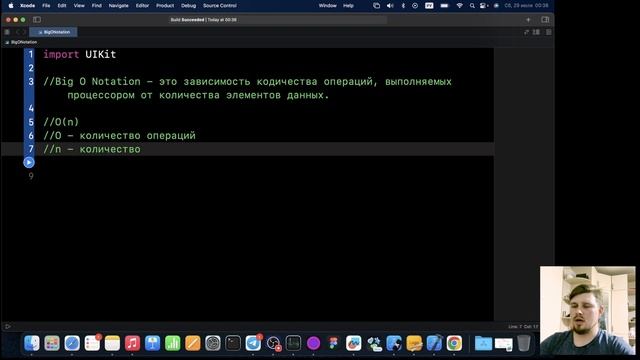Click the Bluetooth icon in the menu bar
The height and width of the screenshot is (360, 640).
[403, 6]
